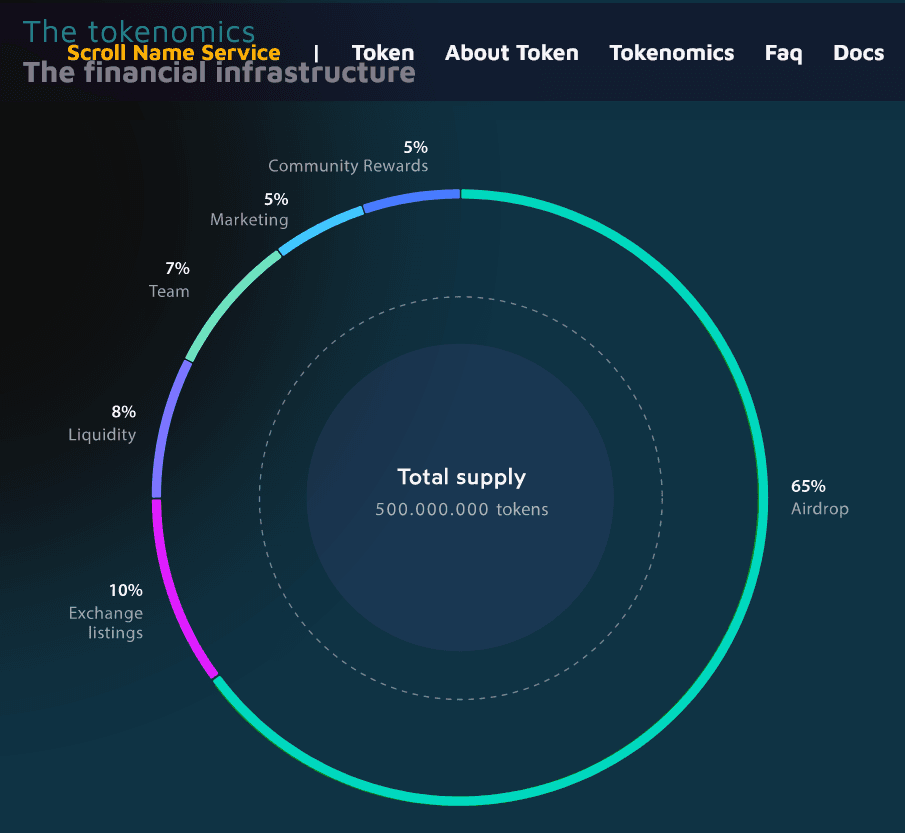Select the 5% Community Rewards label

(x=350, y=156)
